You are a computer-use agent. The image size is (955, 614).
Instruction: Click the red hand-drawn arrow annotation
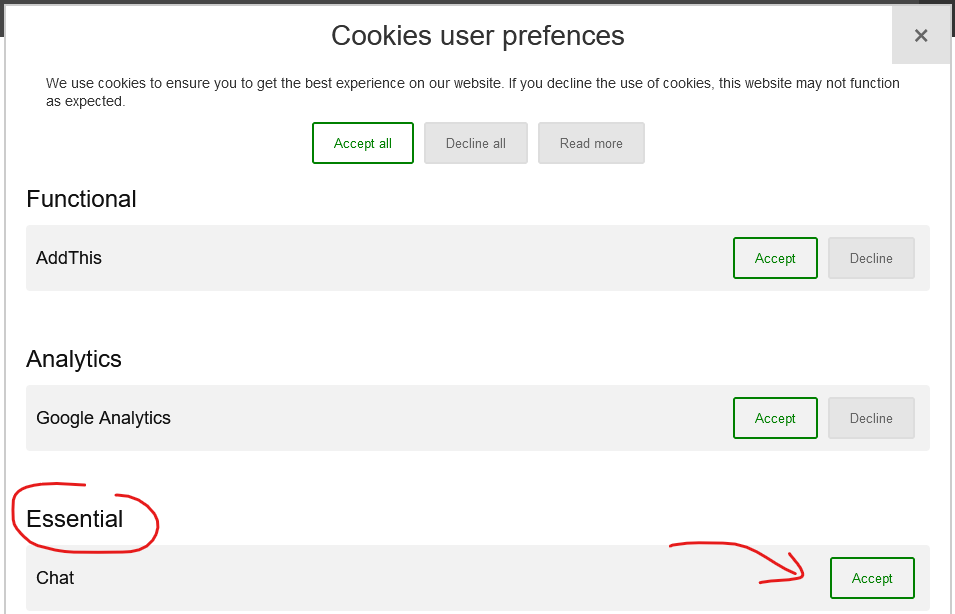pos(737,562)
